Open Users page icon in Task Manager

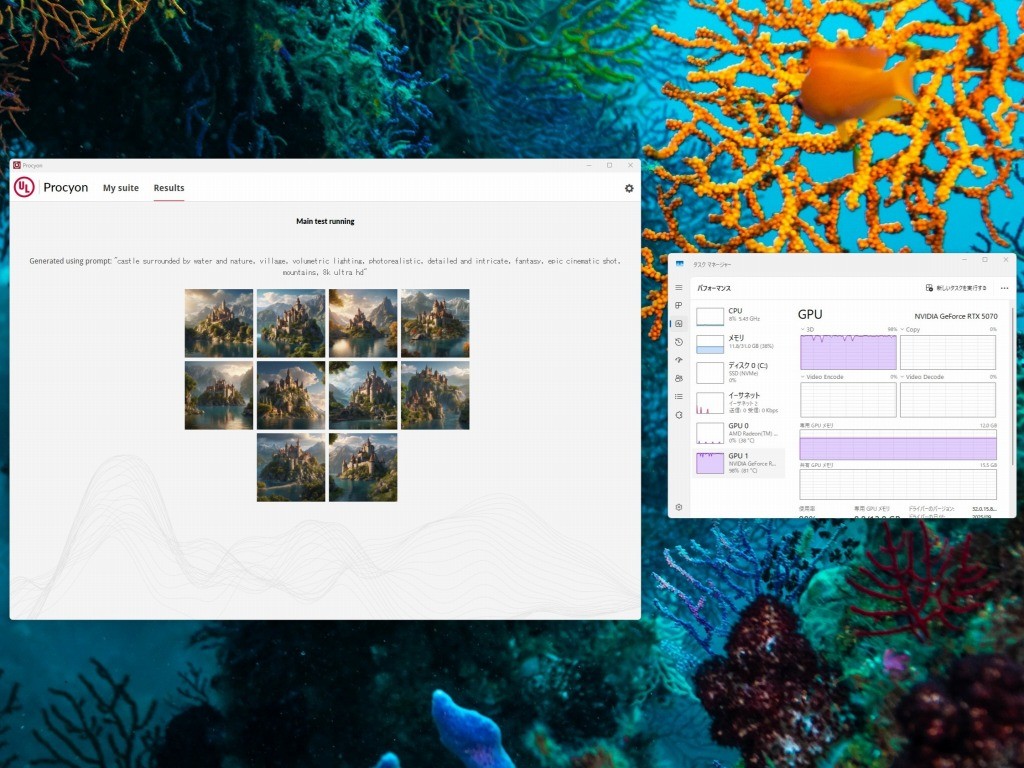679,378
